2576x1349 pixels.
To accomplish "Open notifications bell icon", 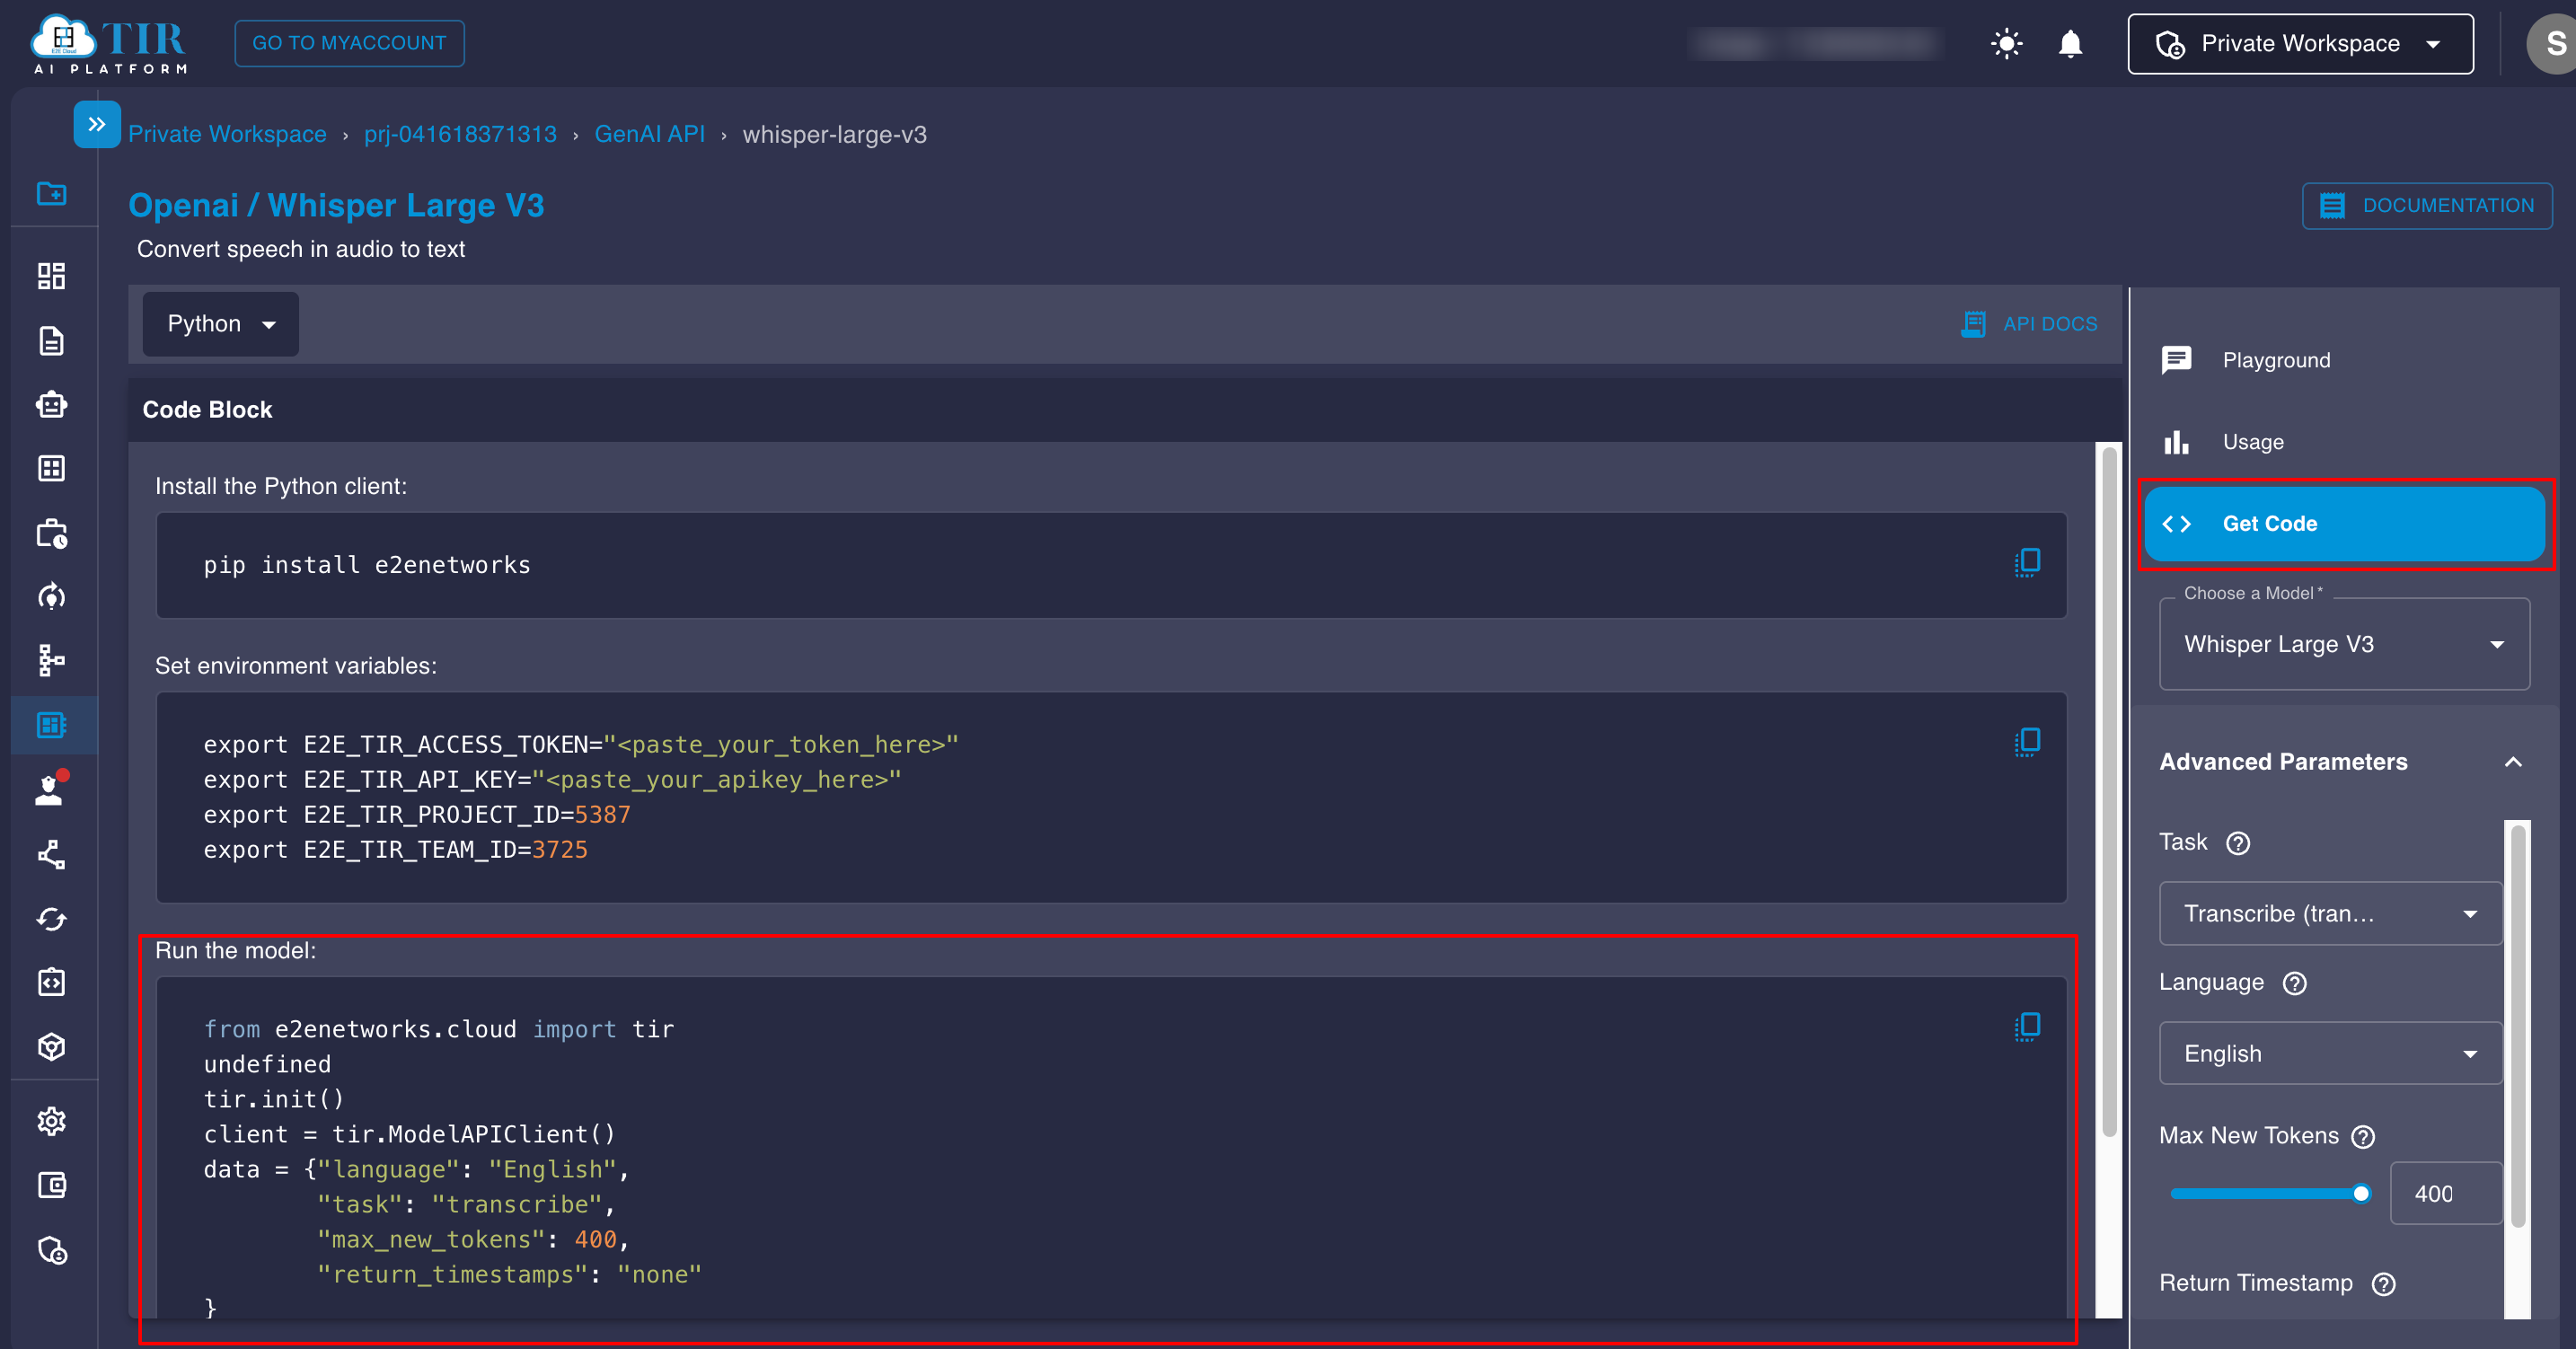I will coord(2070,44).
